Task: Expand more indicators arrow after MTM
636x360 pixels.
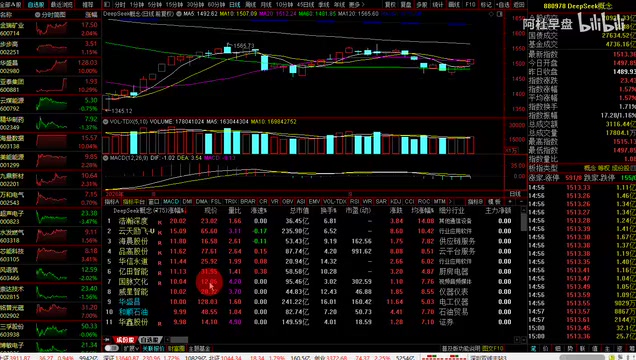Action: tap(450, 201)
